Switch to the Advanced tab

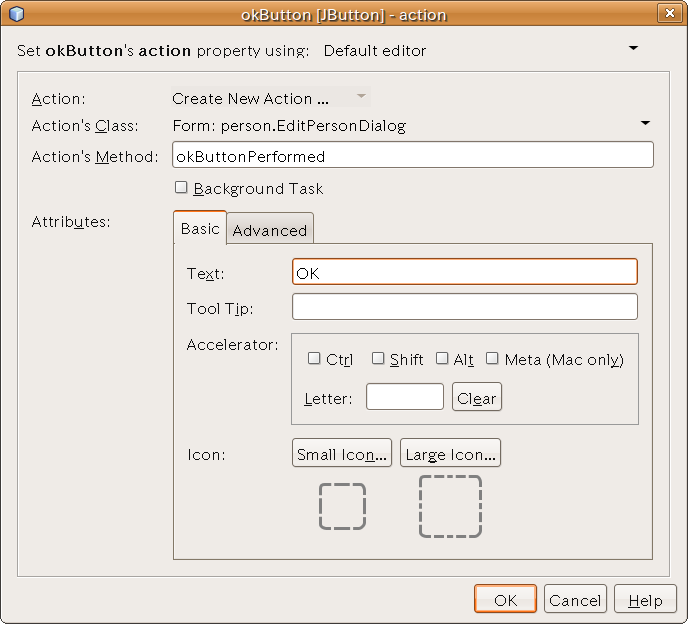click(x=270, y=230)
